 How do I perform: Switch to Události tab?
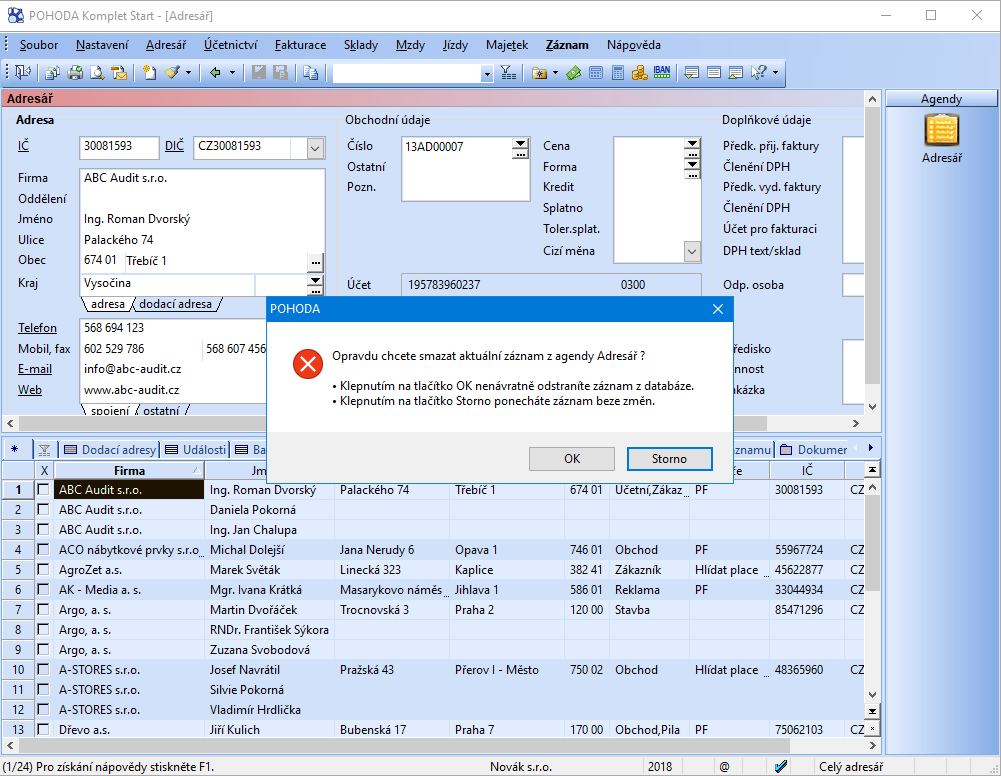[197, 450]
